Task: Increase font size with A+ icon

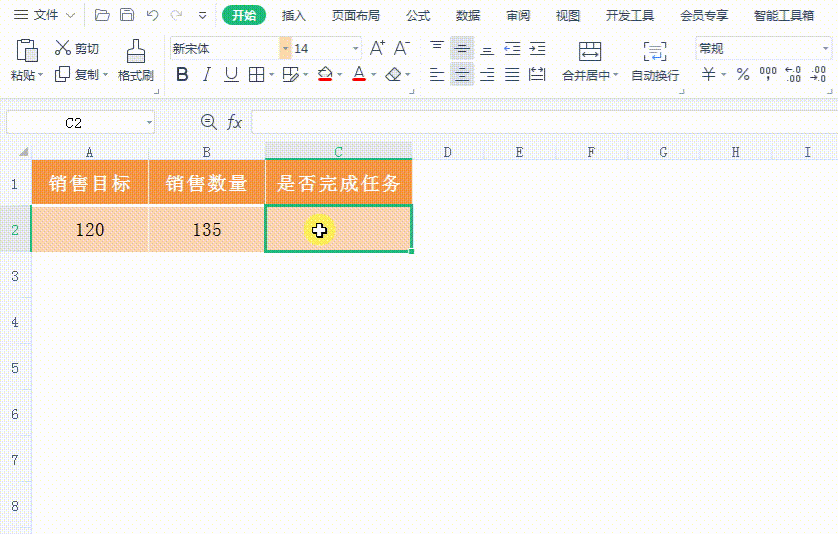Action: [x=377, y=48]
